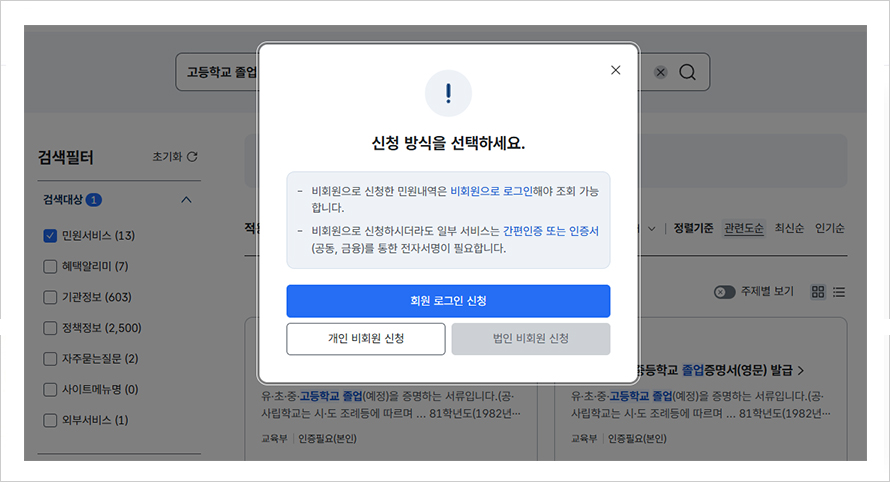Toggle 주제별 보기 switch

(724, 292)
